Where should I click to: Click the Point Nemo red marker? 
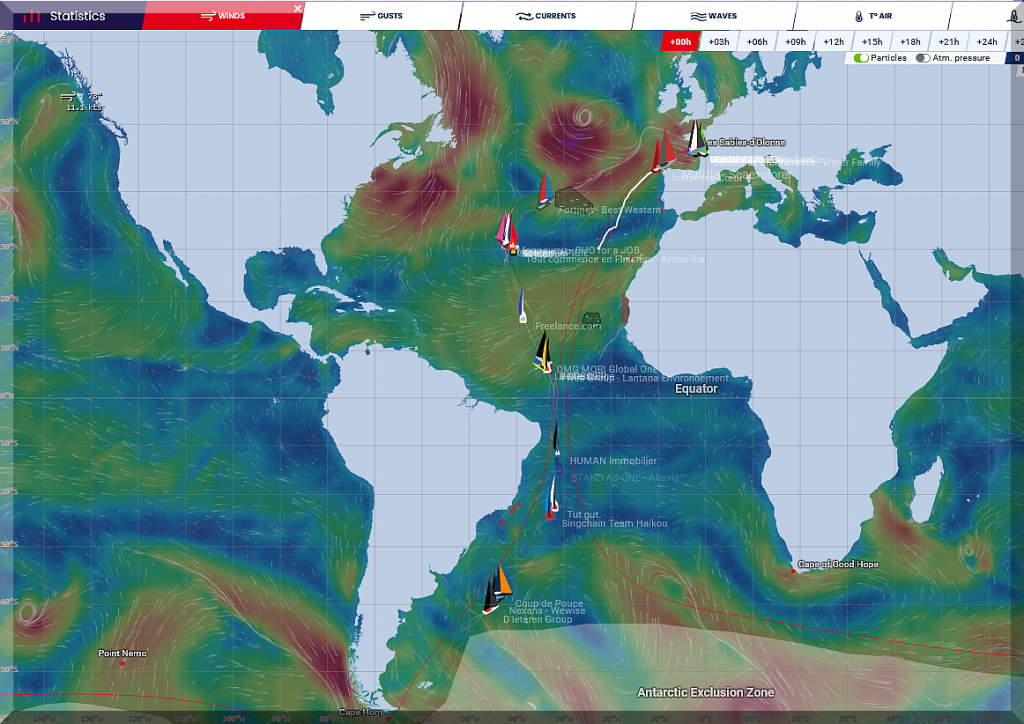(x=123, y=663)
